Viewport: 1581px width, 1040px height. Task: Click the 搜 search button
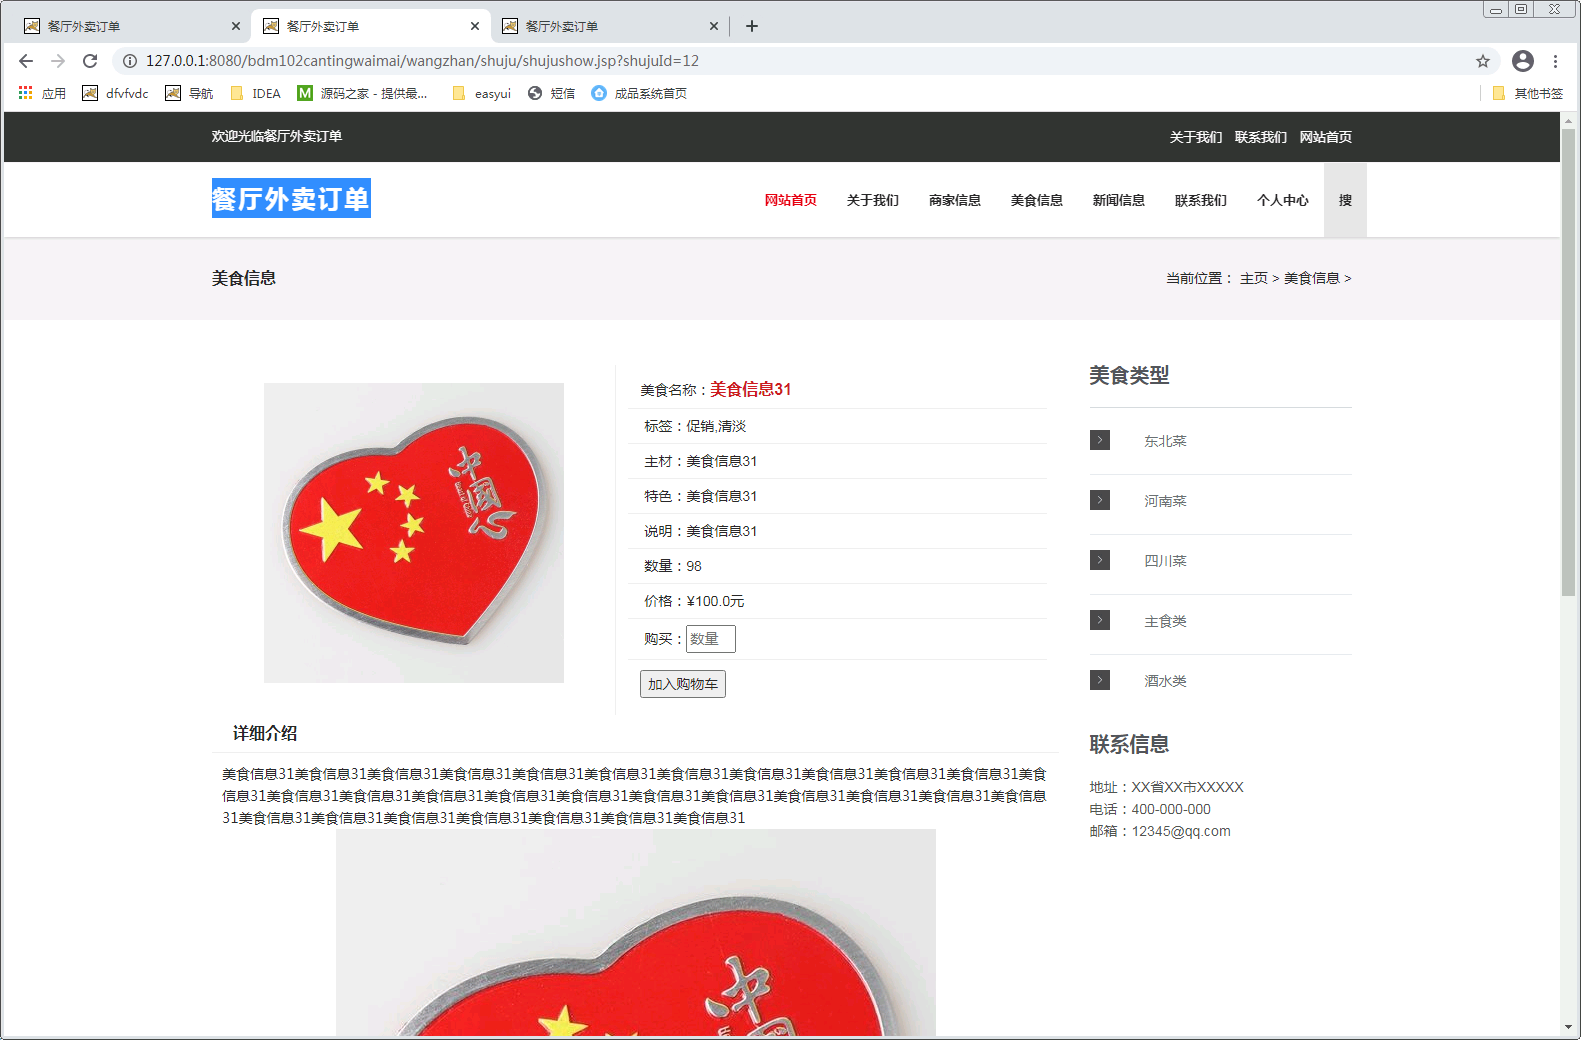tap(1345, 200)
